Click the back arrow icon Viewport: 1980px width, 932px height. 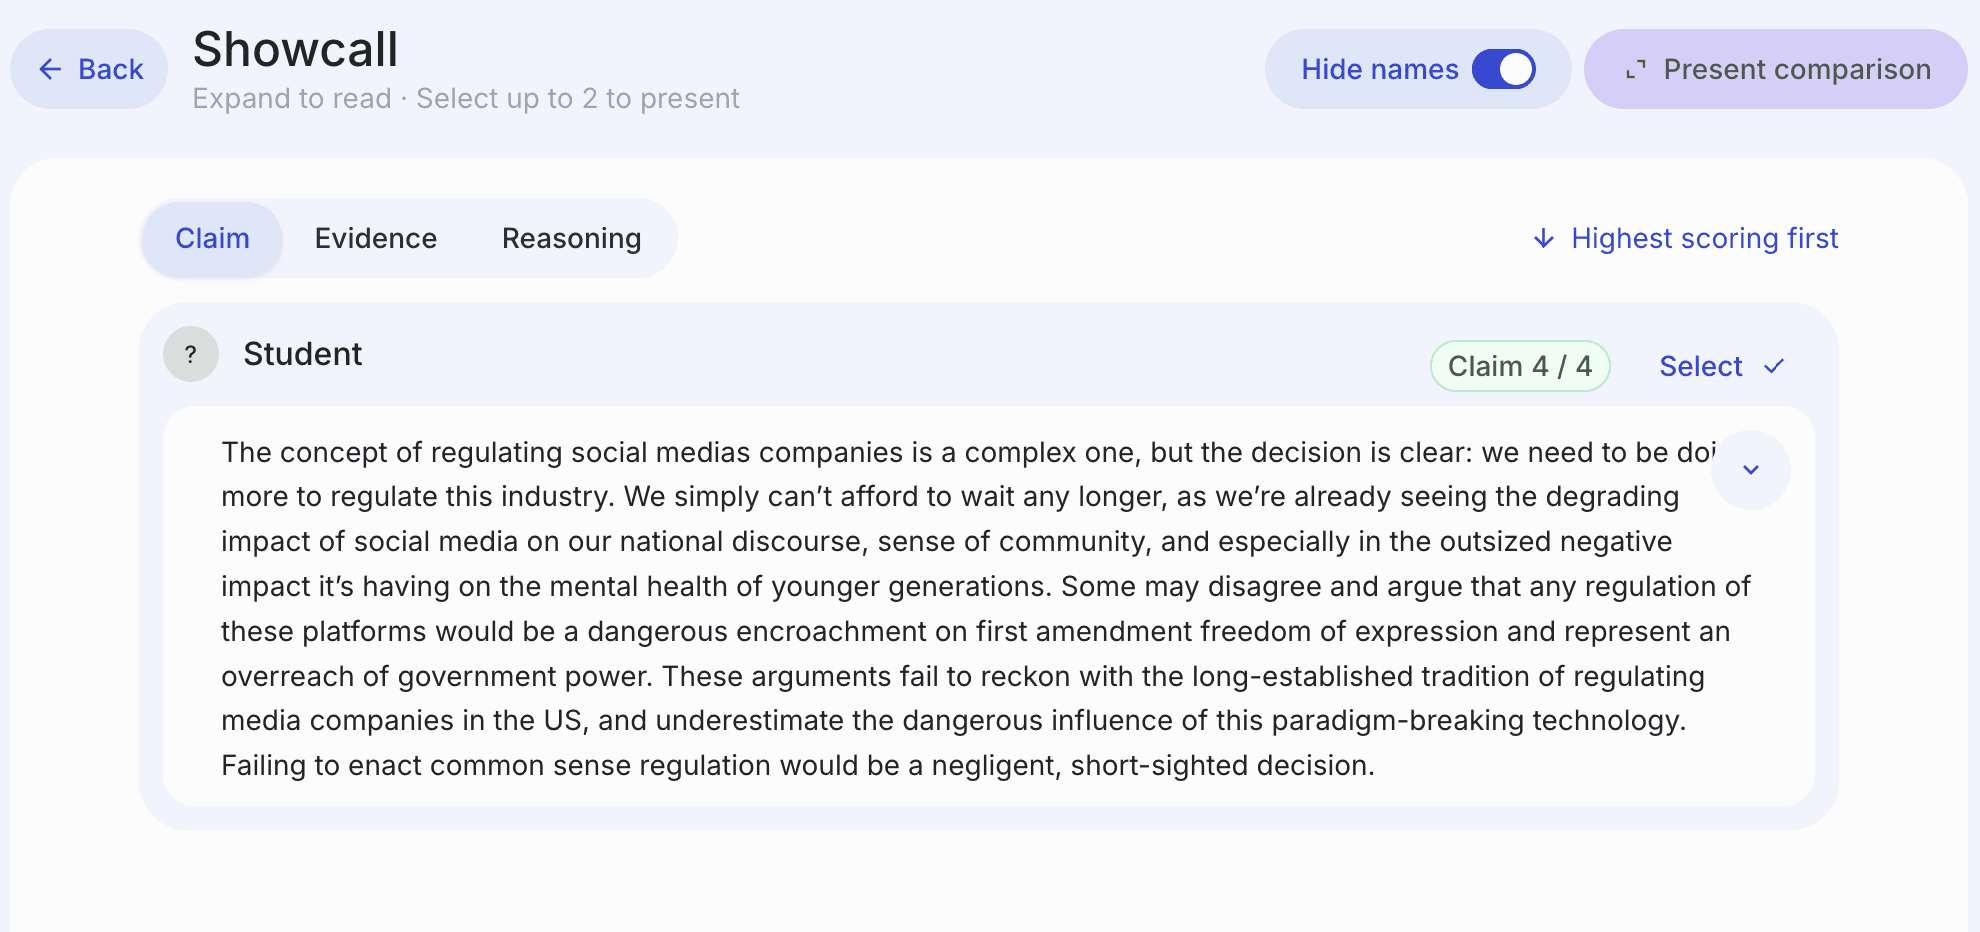(50, 69)
